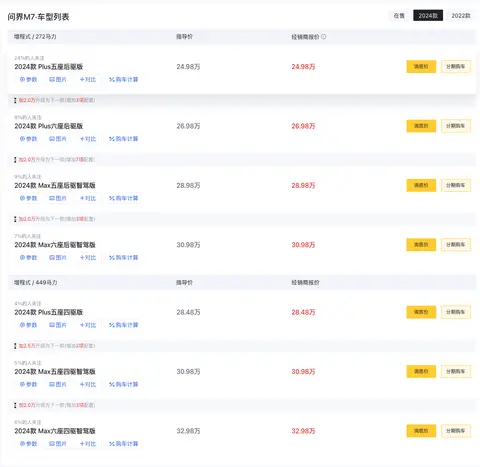Click 询底价 for Max六座后驱智驾版
480x467 pixels.
421,245
